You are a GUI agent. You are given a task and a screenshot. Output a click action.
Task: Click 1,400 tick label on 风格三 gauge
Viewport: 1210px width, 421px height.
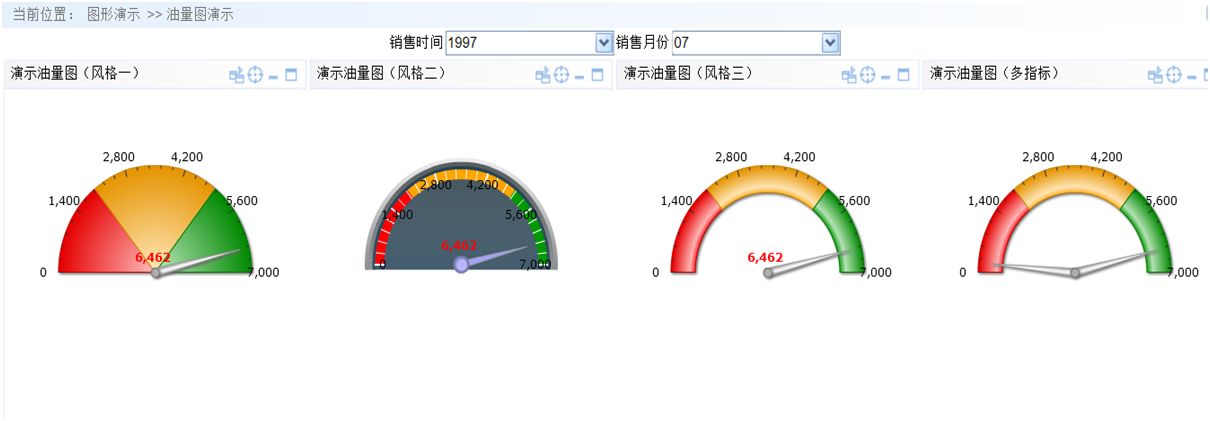[x=677, y=201]
